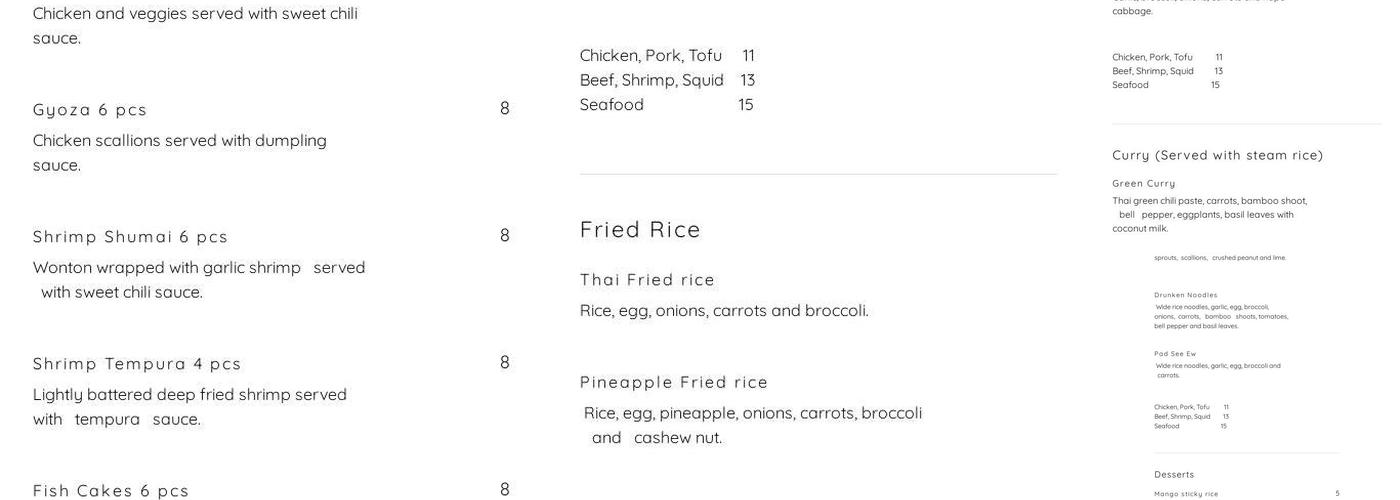Select the Fish Cakes 6 pcs title
This screenshot has height=500, width=1400.
pyautogui.click(x=111, y=490)
